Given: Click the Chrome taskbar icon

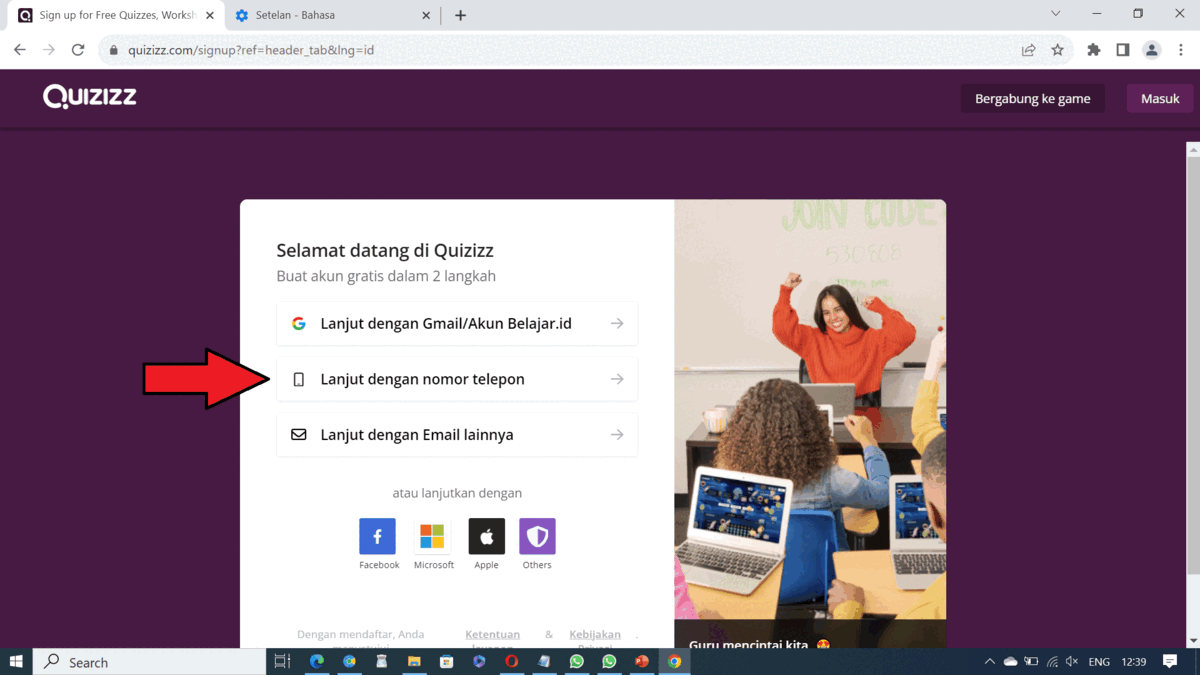Looking at the screenshot, I should [x=675, y=662].
